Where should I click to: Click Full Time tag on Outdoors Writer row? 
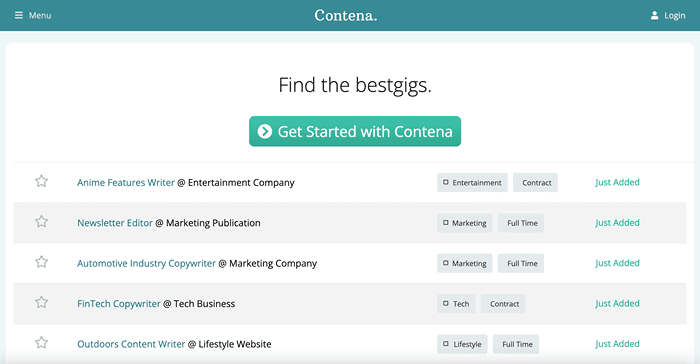pos(516,344)
